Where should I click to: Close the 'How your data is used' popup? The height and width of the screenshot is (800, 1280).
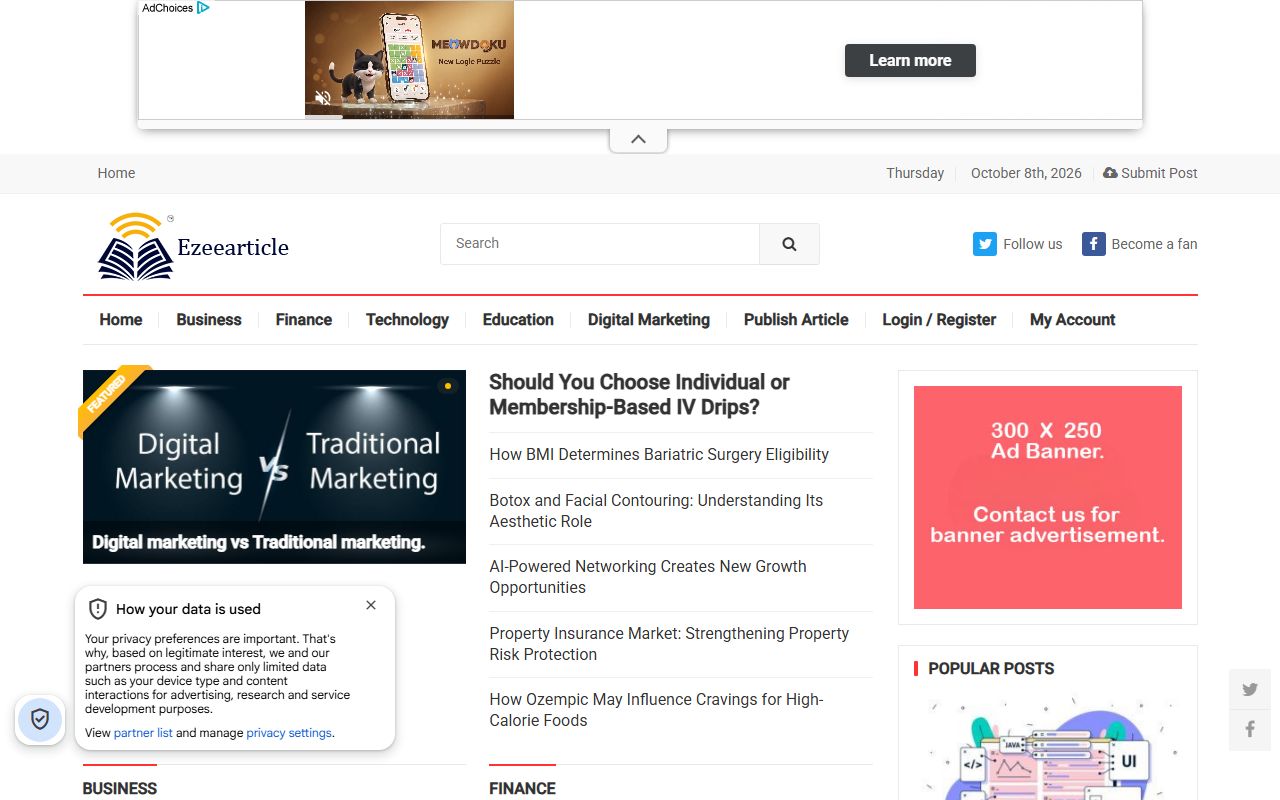point(371,605)
